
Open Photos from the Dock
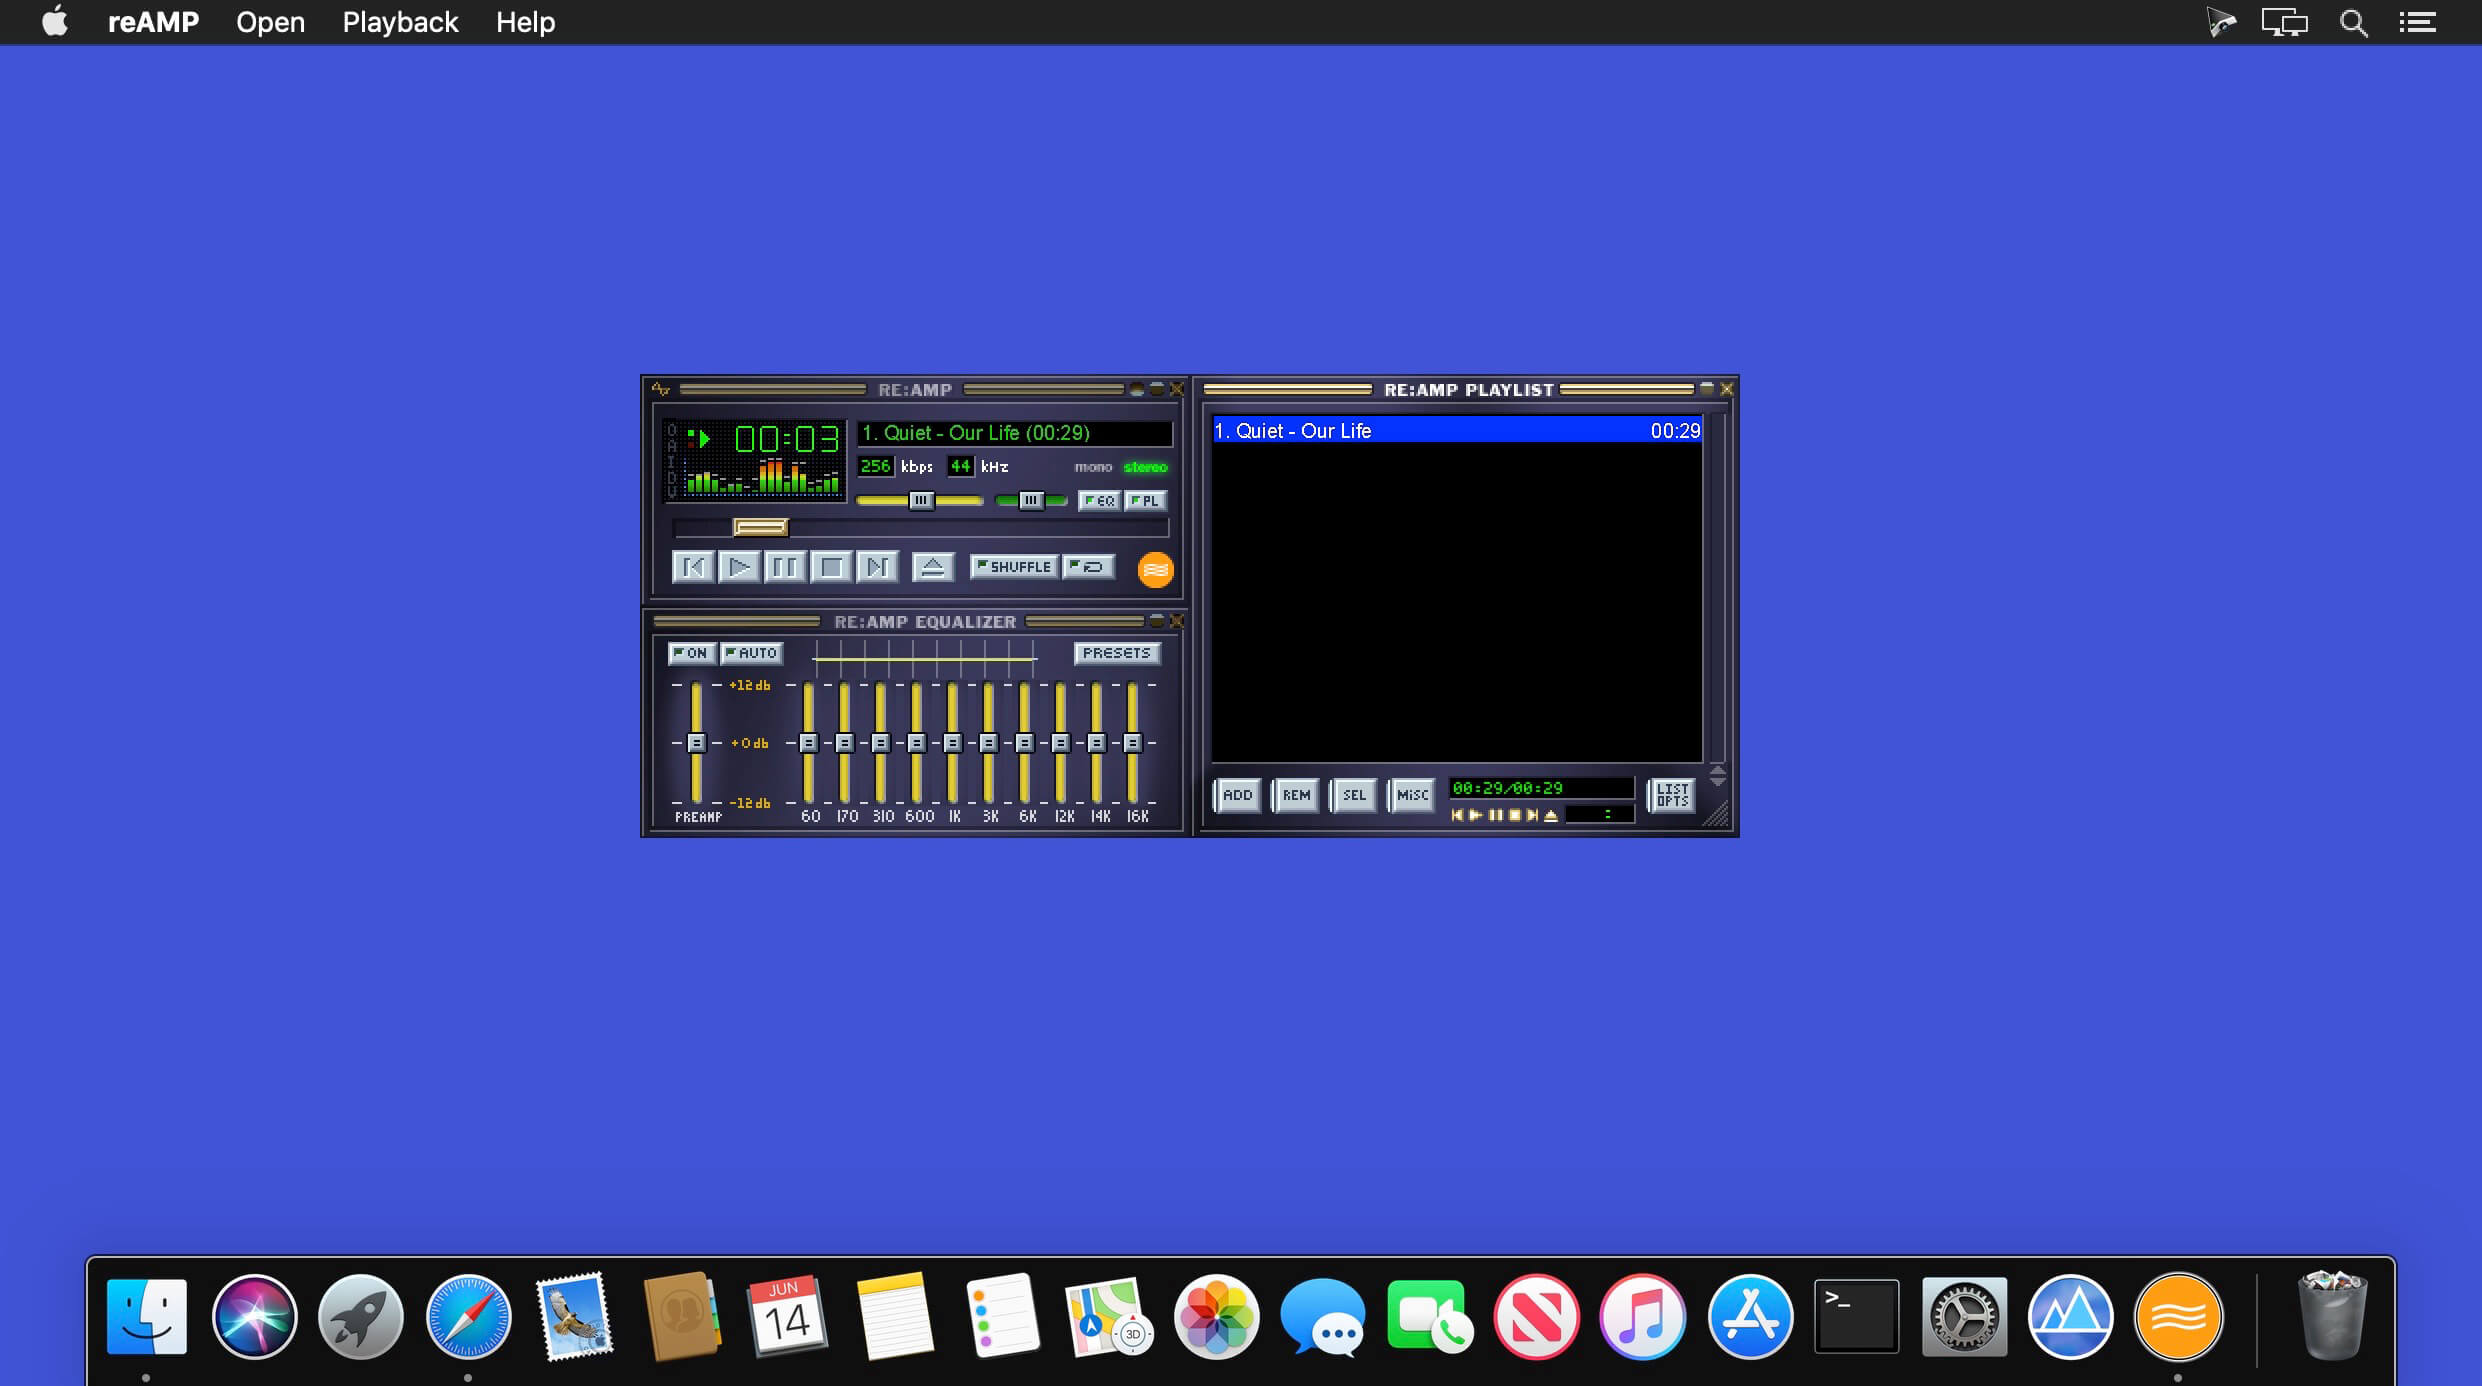point(1216,1317)
